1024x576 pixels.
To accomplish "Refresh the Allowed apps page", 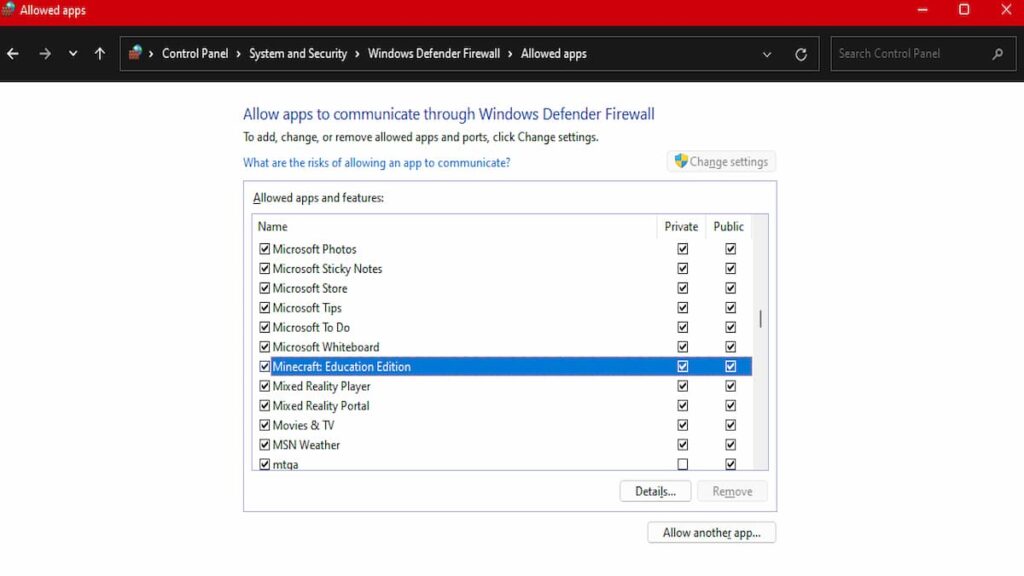I will [801, 54].
